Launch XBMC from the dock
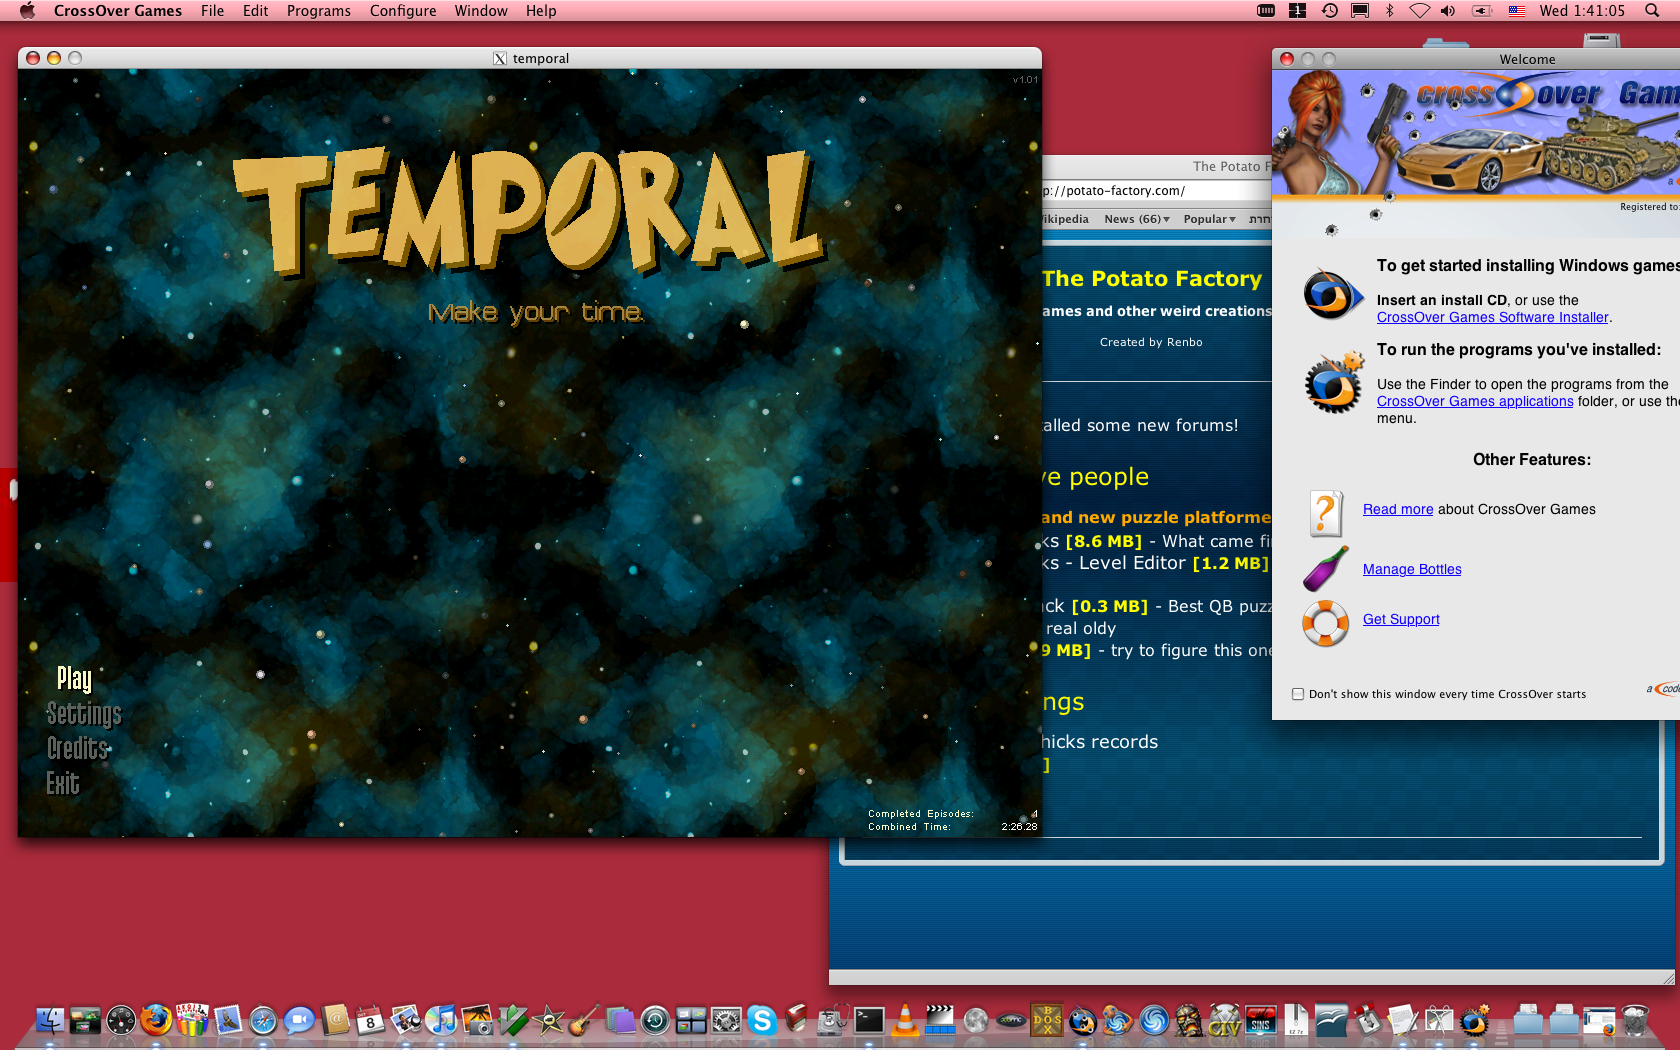 (1011, 1022)
